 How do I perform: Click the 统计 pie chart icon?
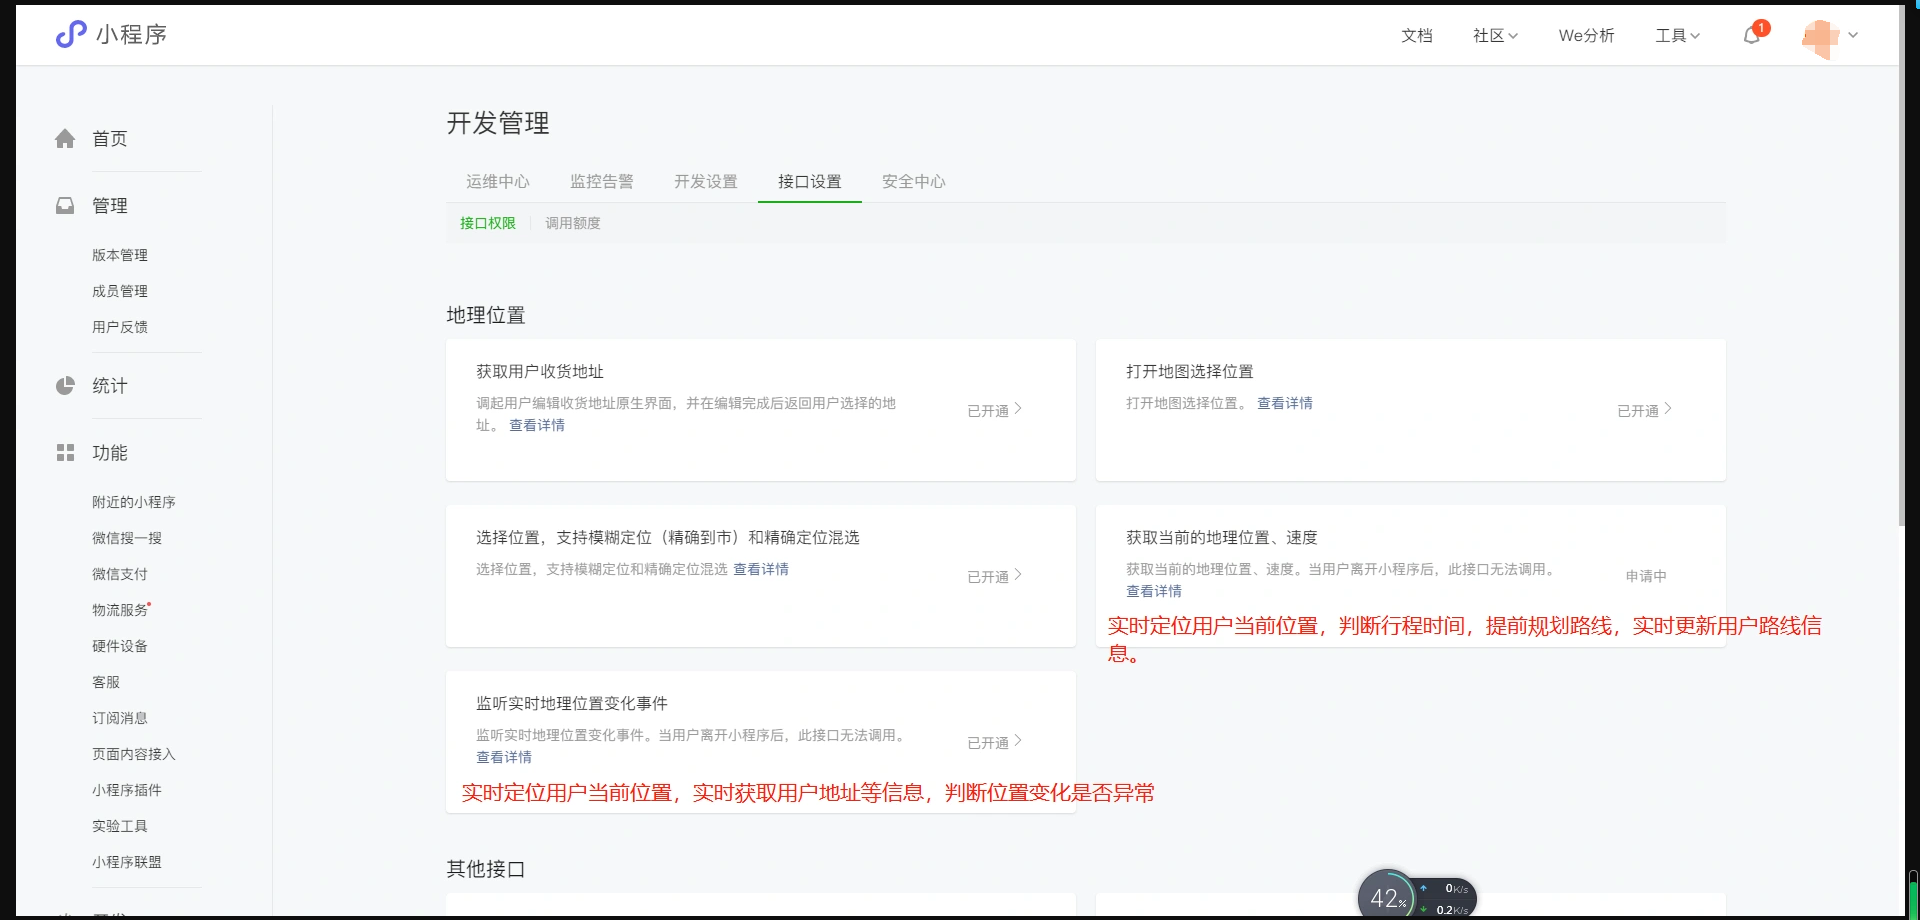point(65,386)
